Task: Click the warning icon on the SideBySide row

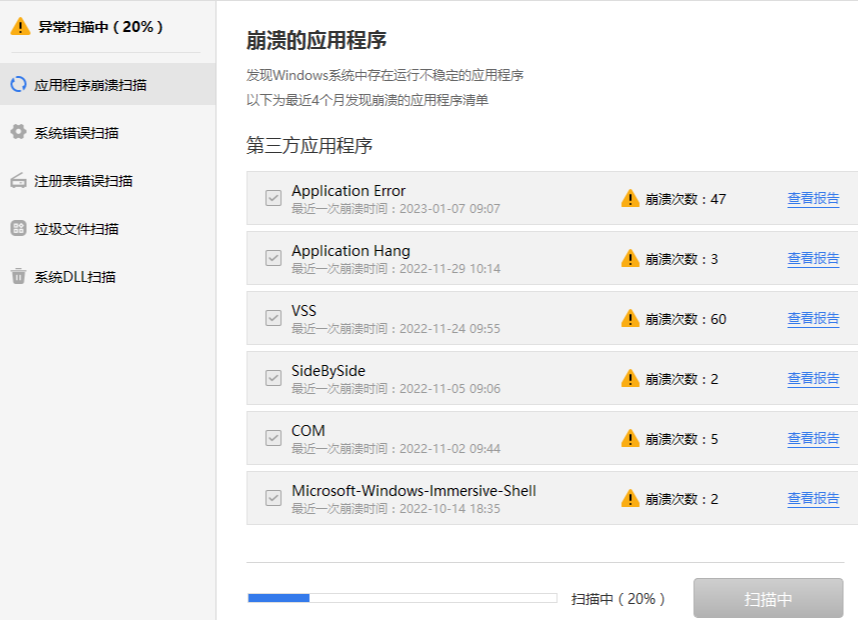Action: (x=629, y=378)
